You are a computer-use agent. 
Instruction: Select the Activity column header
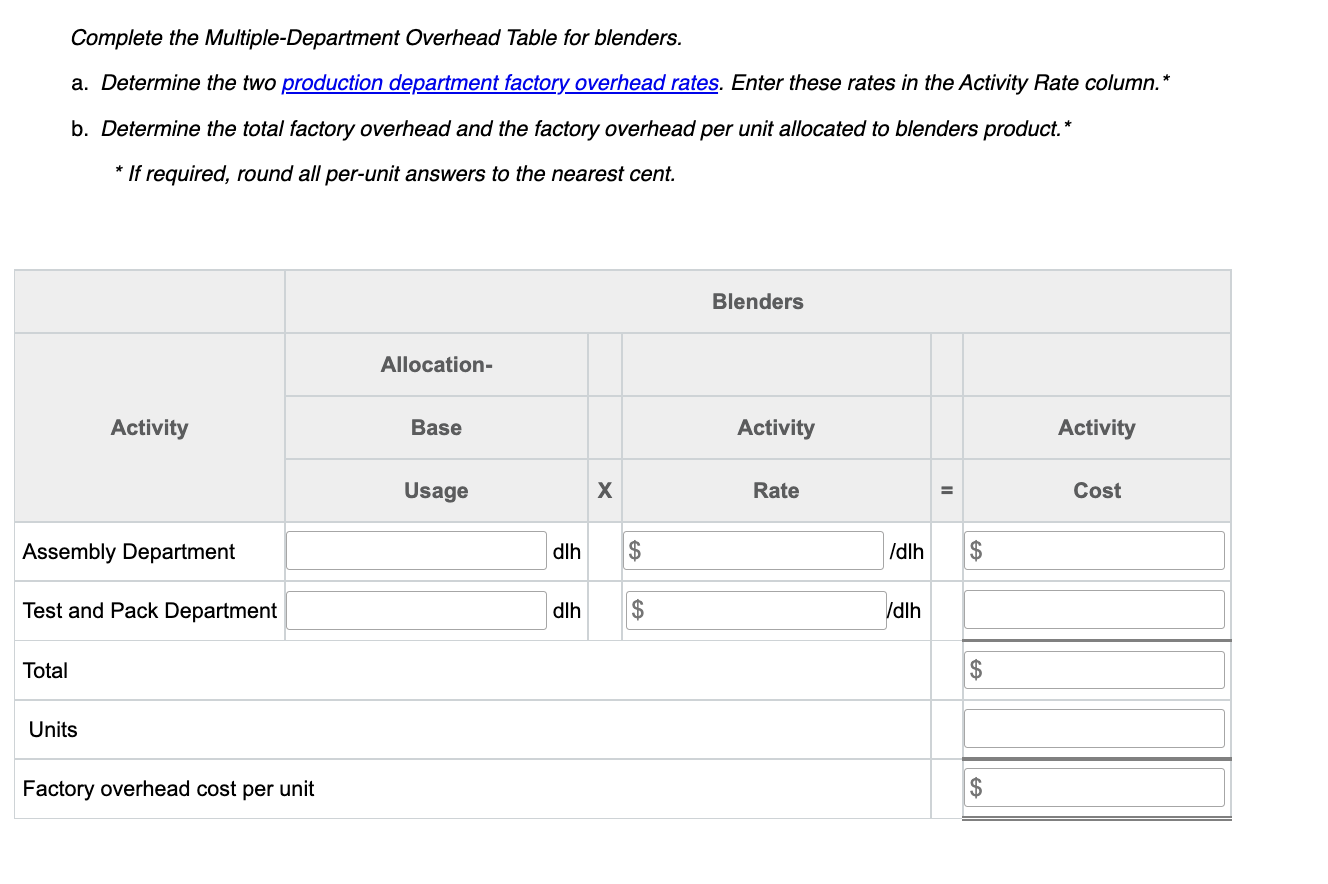coord(148,427)
